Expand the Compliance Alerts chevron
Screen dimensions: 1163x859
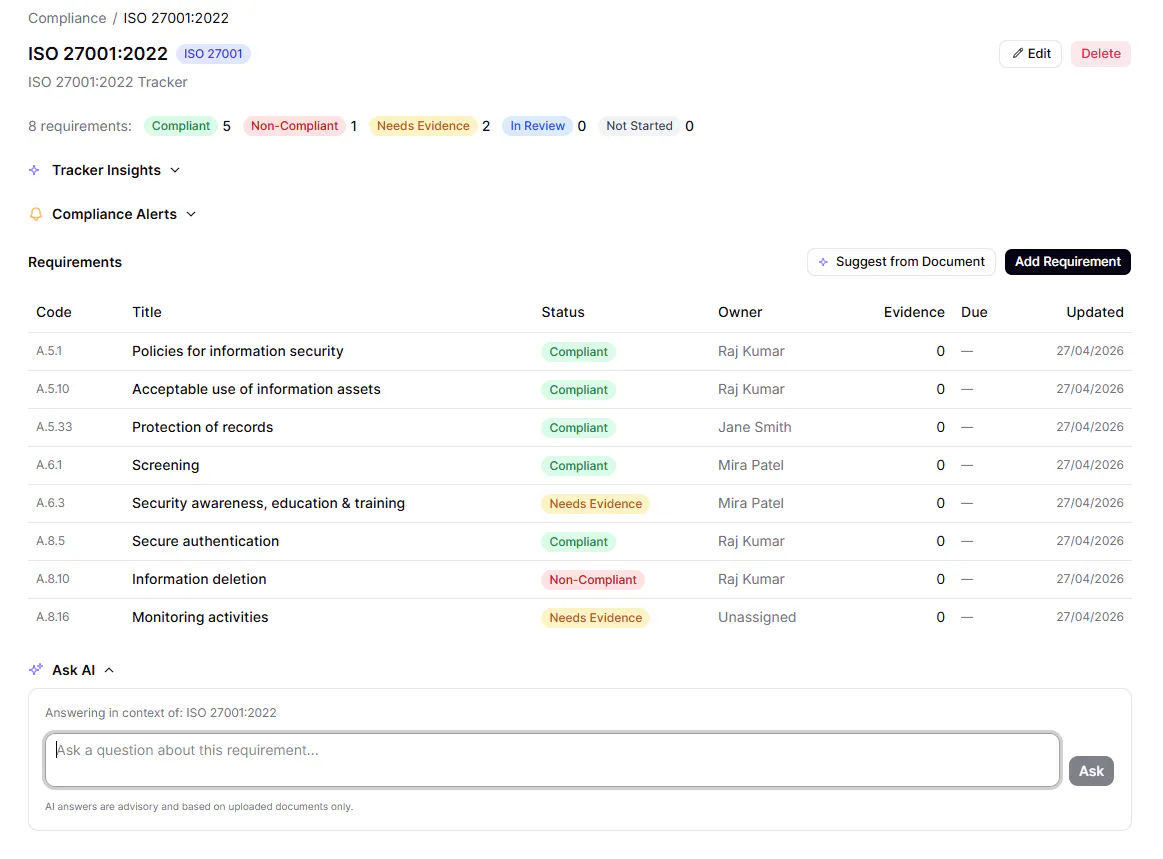[191, 214]
